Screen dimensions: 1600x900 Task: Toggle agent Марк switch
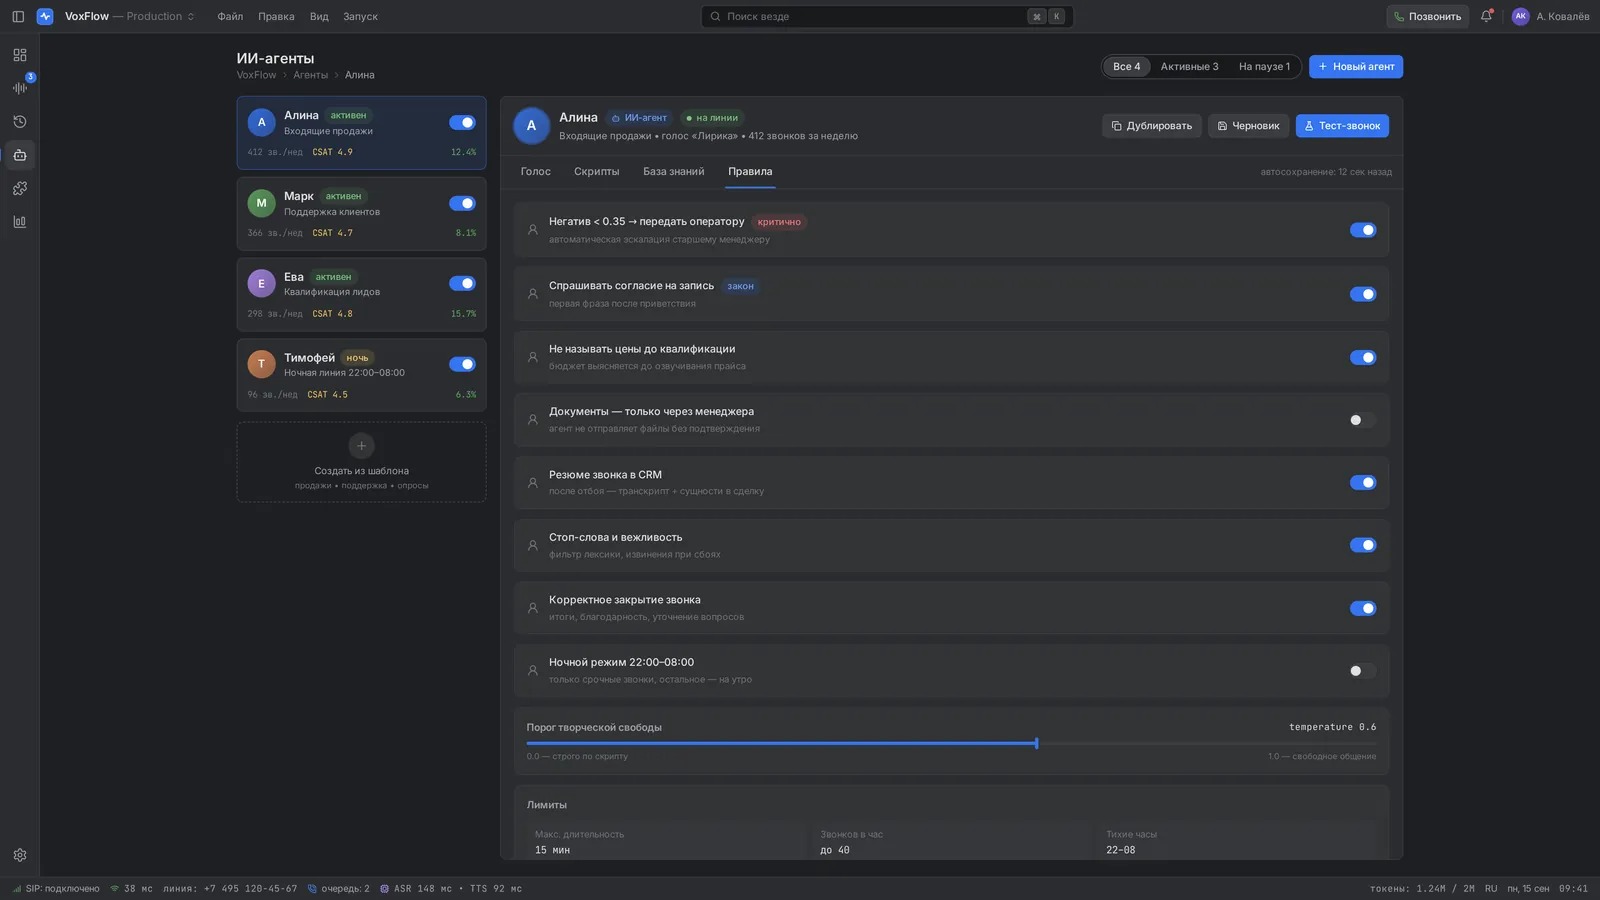(x=462, y=203)
